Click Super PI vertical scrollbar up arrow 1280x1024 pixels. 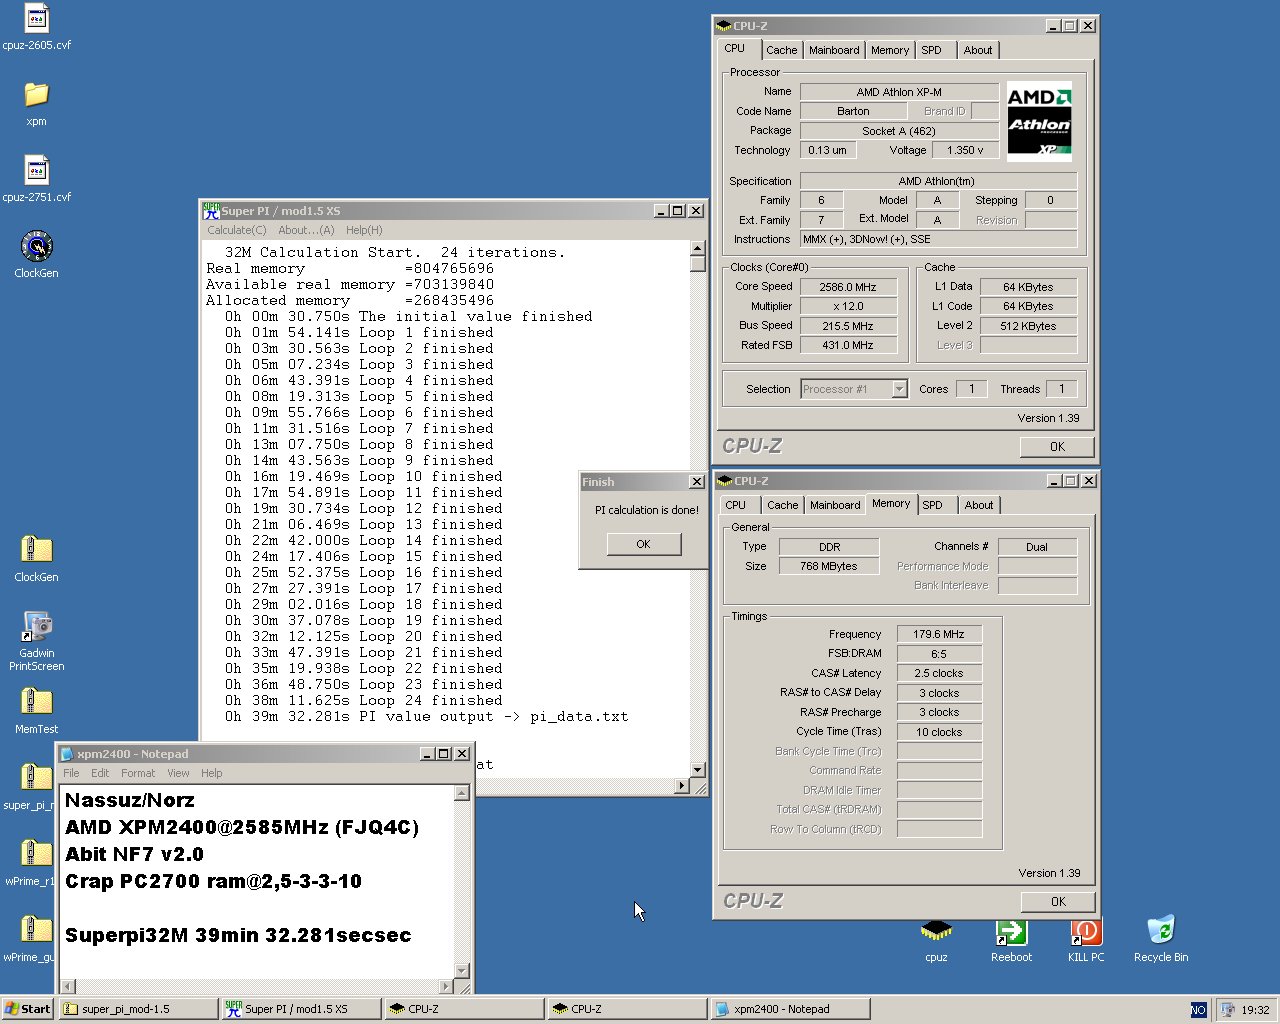(x=698, y=249)
